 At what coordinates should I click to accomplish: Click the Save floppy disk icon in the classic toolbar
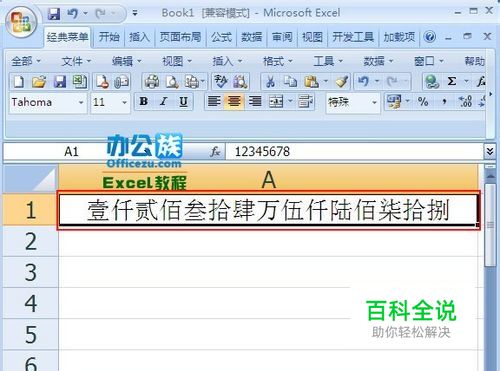pos(60,82)
